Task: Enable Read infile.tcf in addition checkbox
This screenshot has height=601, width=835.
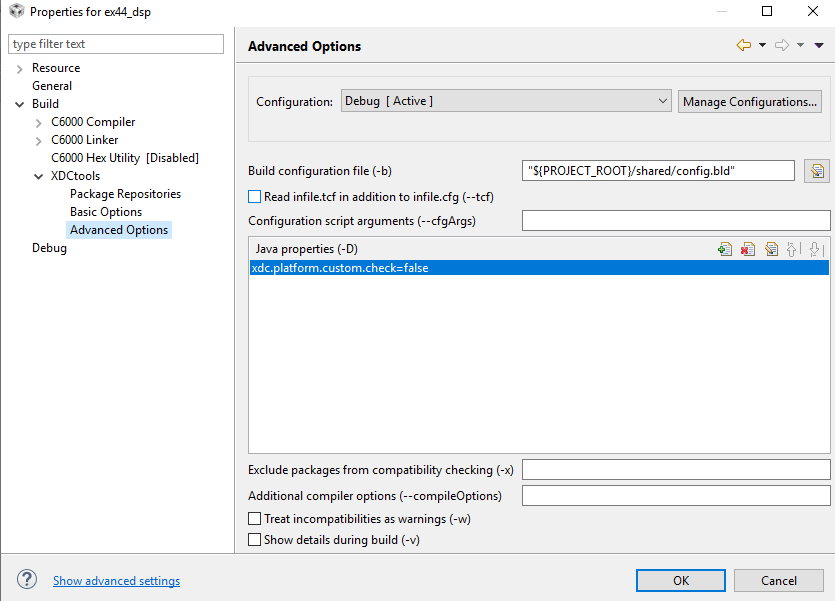Action: pyautogui.click(x=254, y=197)
